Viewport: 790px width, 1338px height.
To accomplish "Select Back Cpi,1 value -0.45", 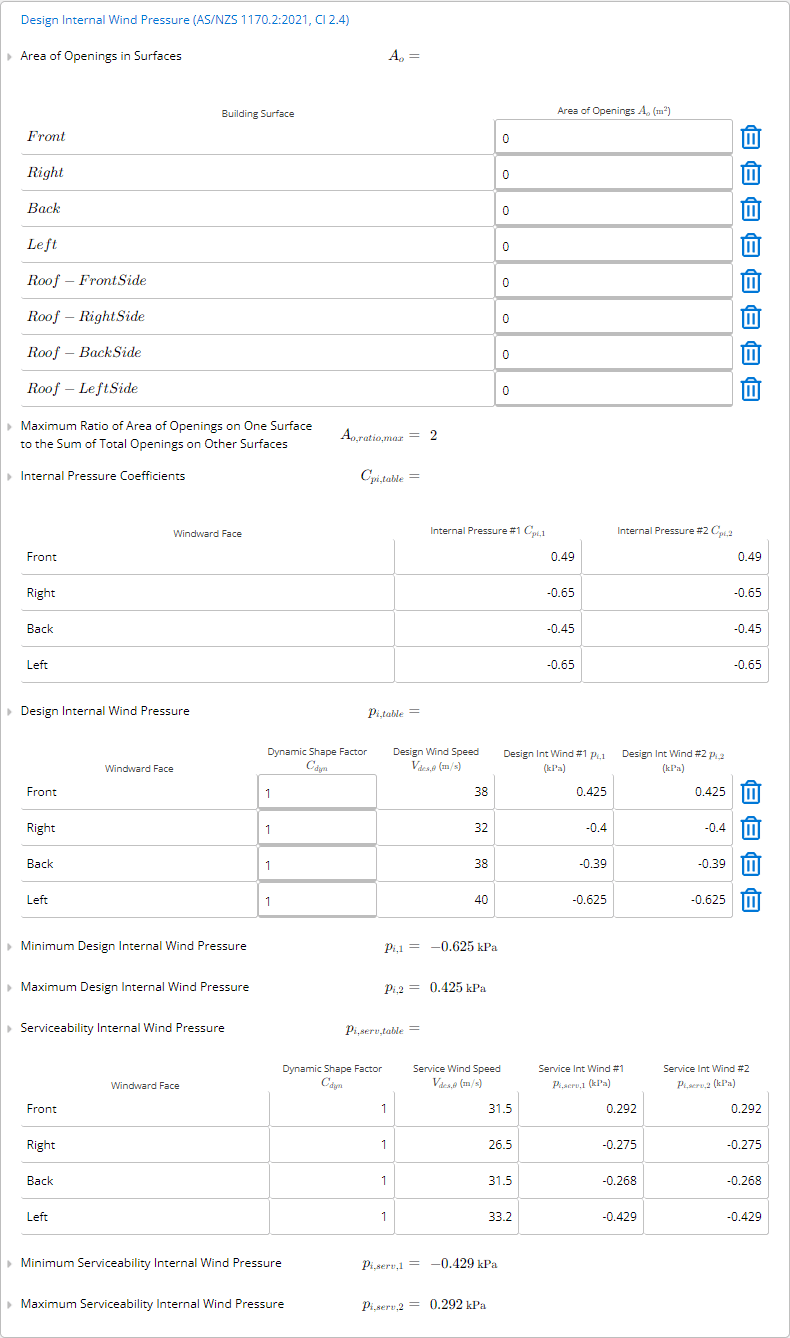I will pos(488,629).
